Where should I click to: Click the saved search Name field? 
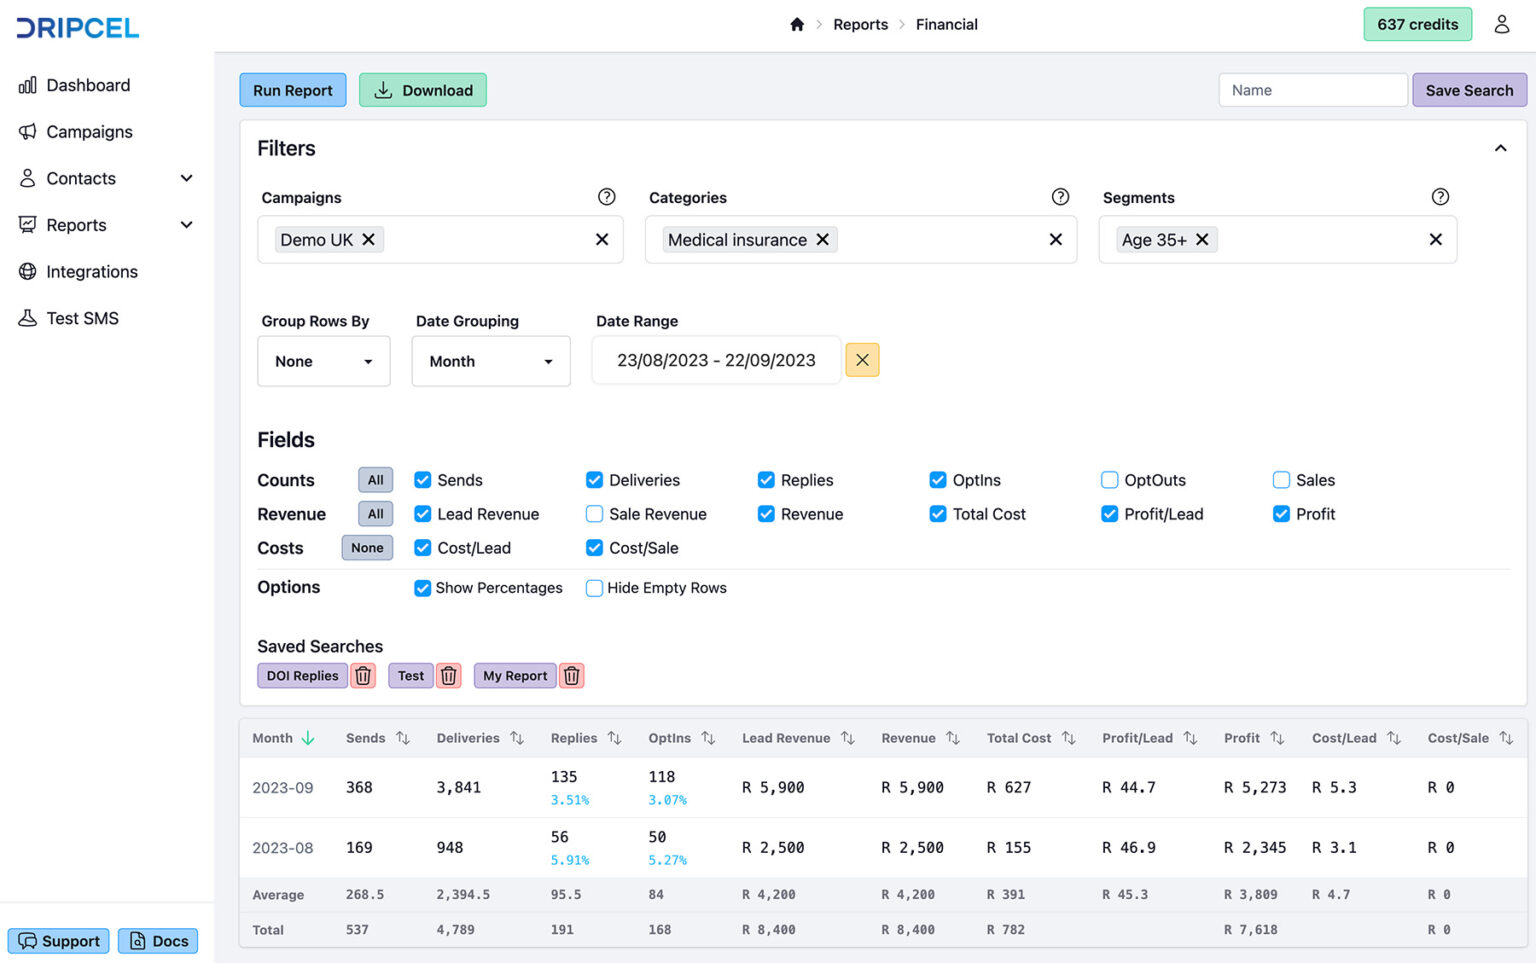(1312, 90)
